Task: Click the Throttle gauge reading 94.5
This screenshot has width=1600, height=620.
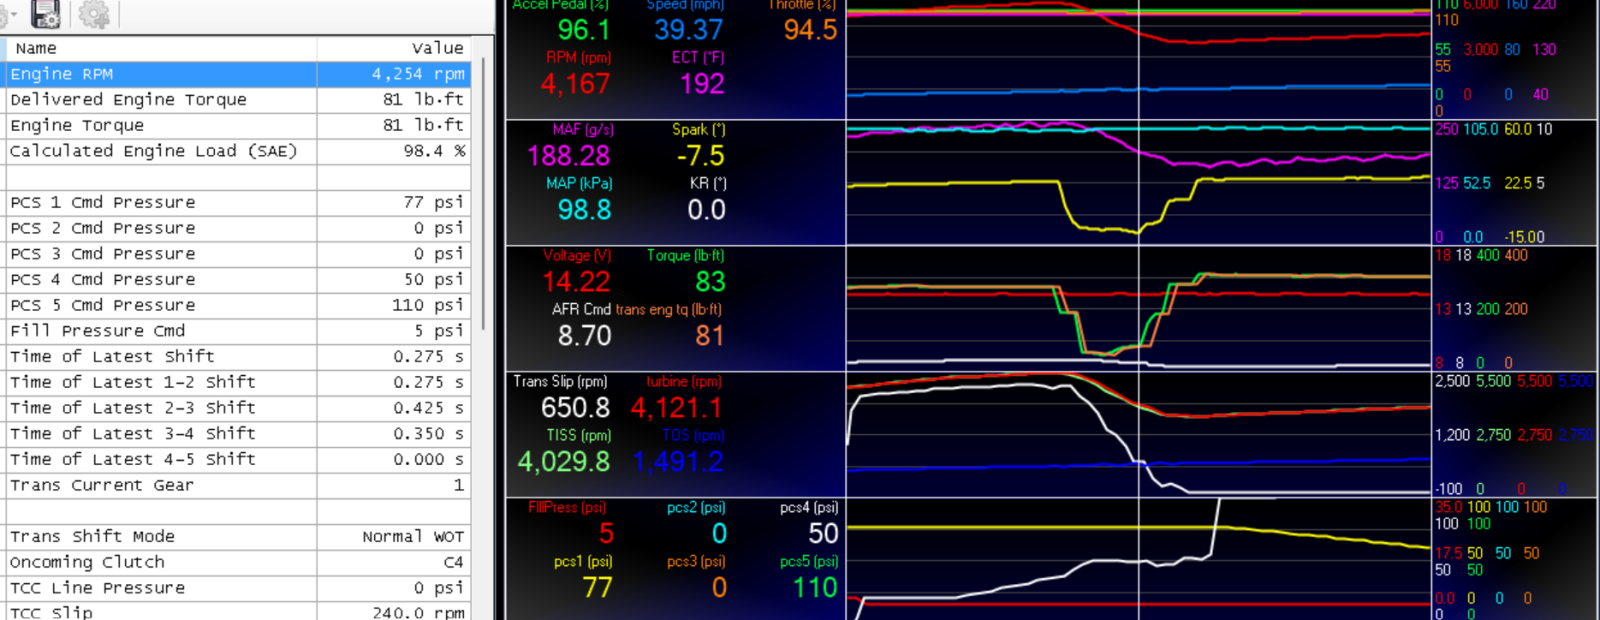Action: tap(810, 30)
